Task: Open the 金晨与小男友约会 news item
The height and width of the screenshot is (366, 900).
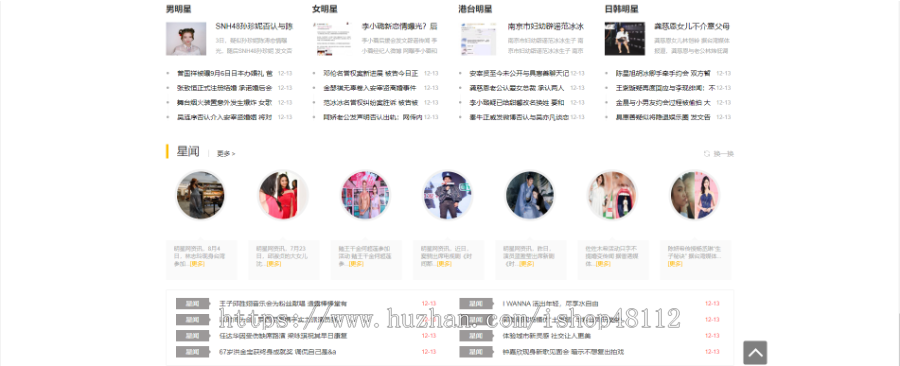Action: pyautogui.click(x=664, y=103)
